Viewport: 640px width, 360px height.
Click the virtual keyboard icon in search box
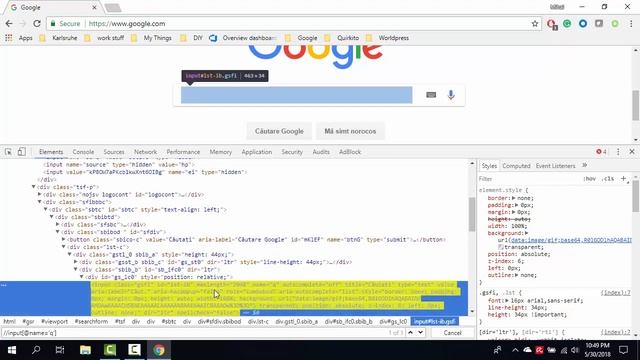[431, 95]
